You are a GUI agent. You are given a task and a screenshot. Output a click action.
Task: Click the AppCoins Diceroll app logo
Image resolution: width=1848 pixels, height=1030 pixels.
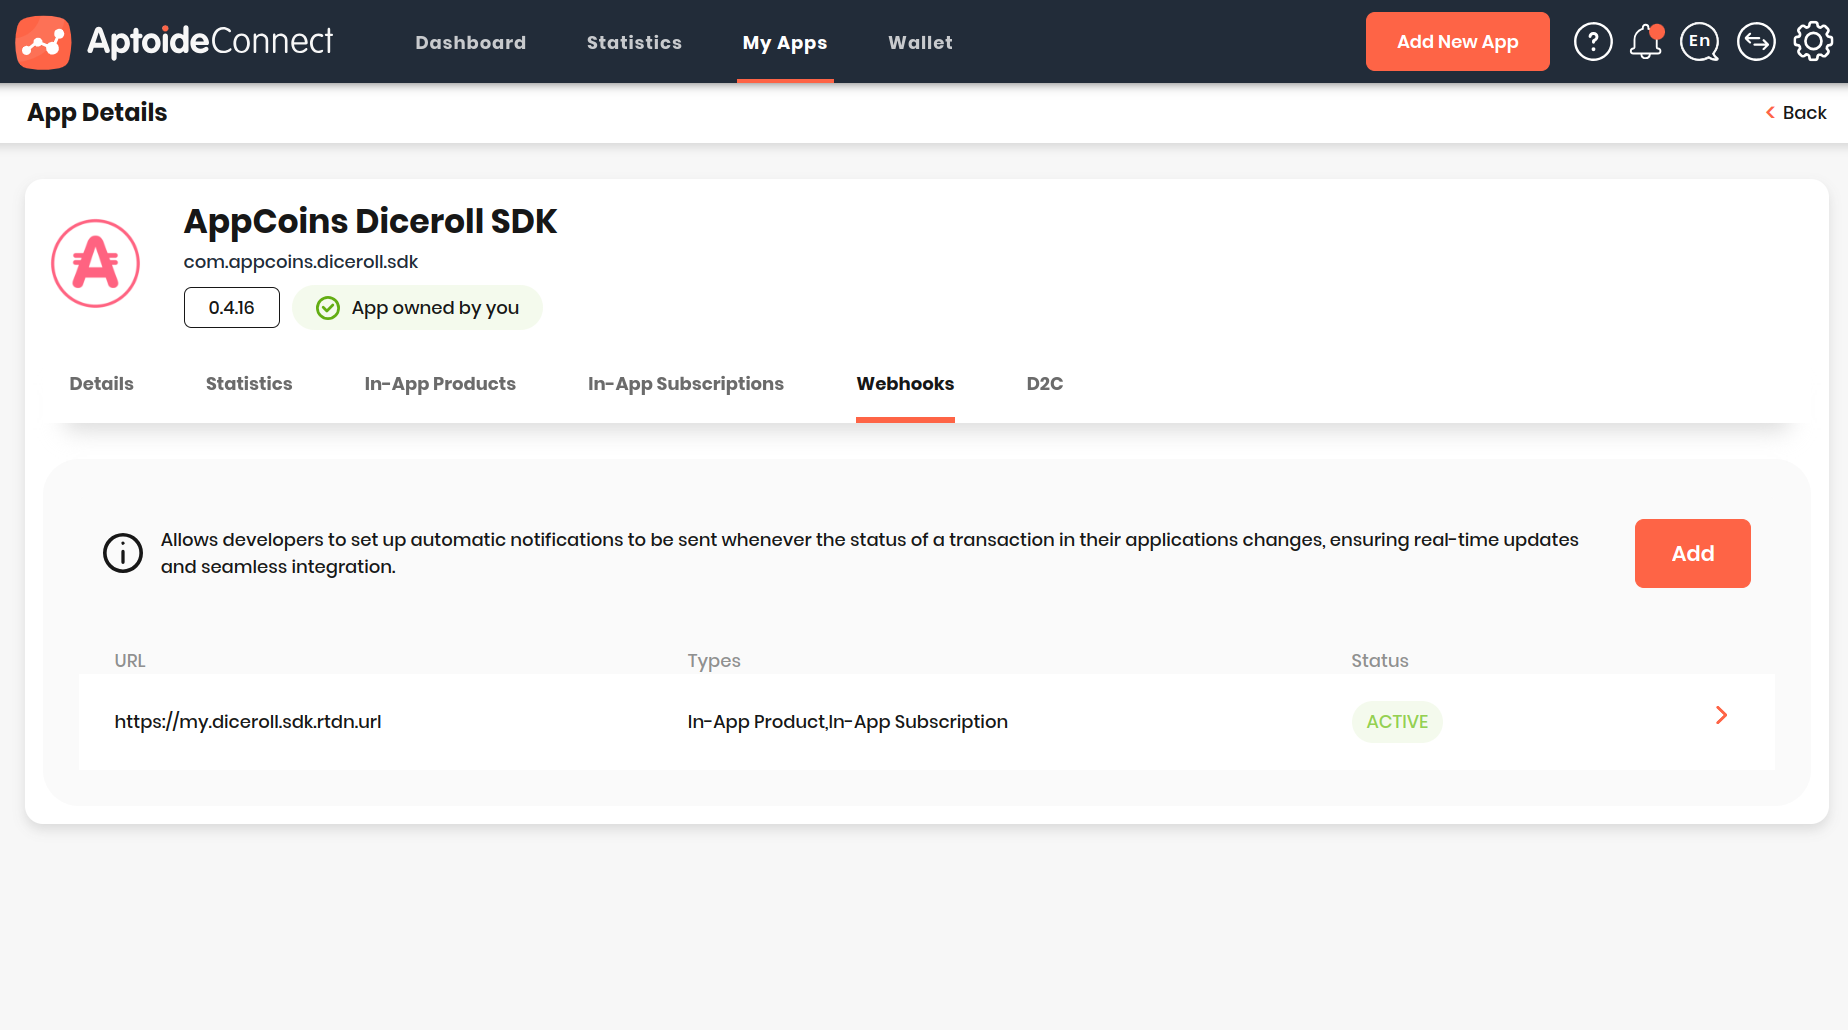click(96, 263)
